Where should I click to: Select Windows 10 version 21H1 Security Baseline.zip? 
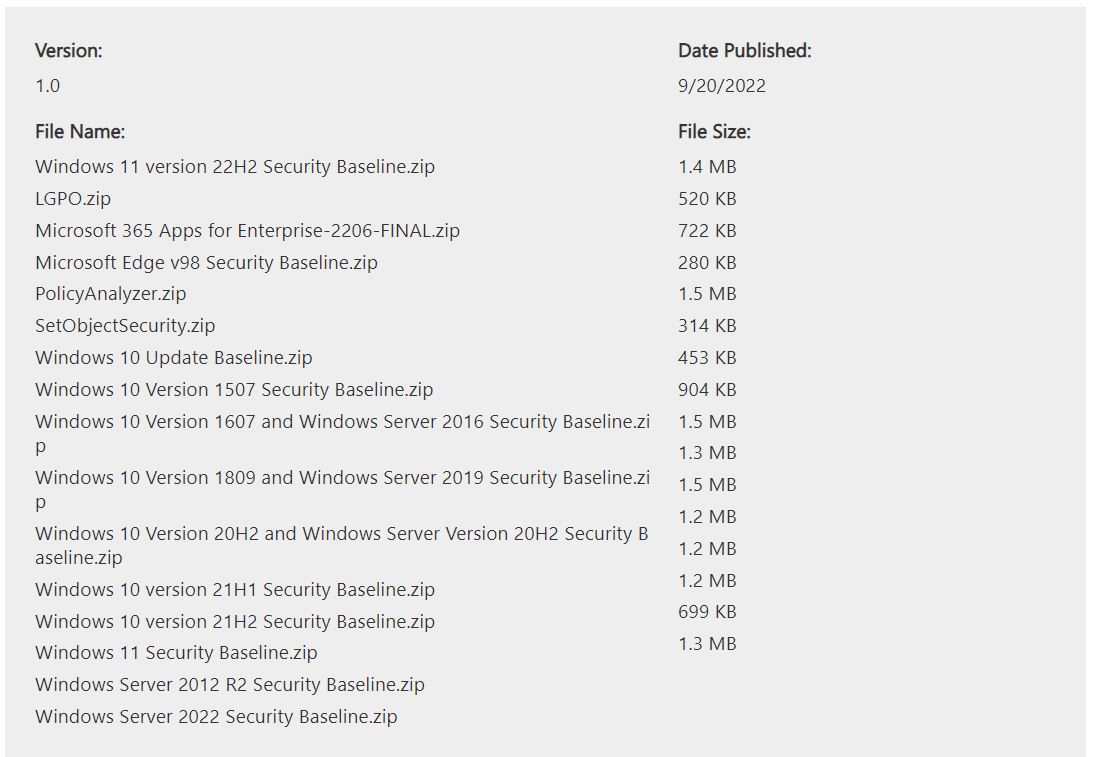(x=235, y=590)
